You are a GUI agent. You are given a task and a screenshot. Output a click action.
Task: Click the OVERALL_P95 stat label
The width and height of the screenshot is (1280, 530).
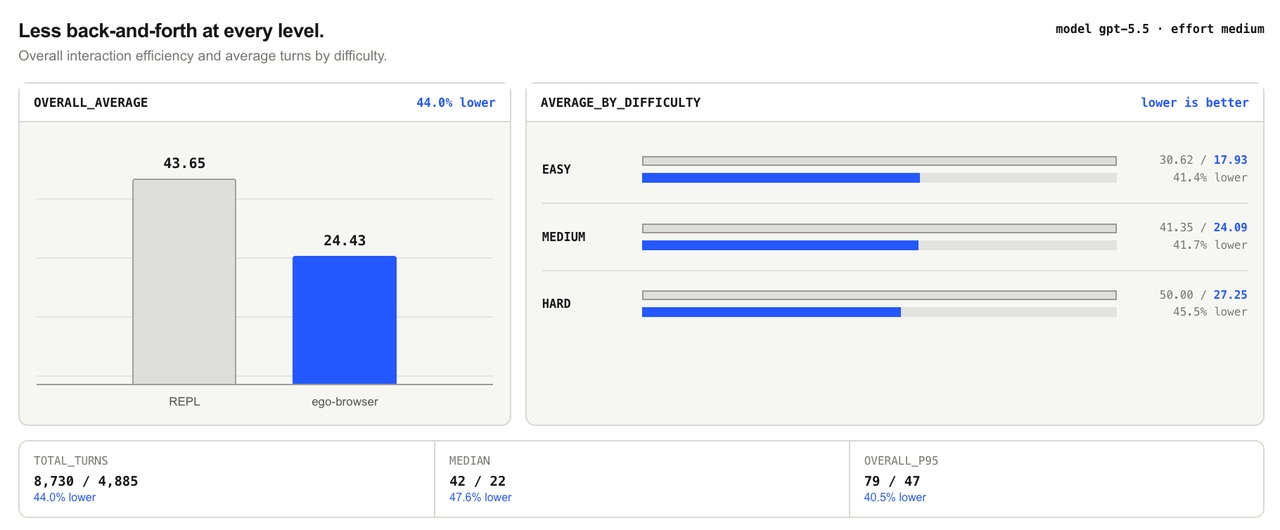(901, 461)
